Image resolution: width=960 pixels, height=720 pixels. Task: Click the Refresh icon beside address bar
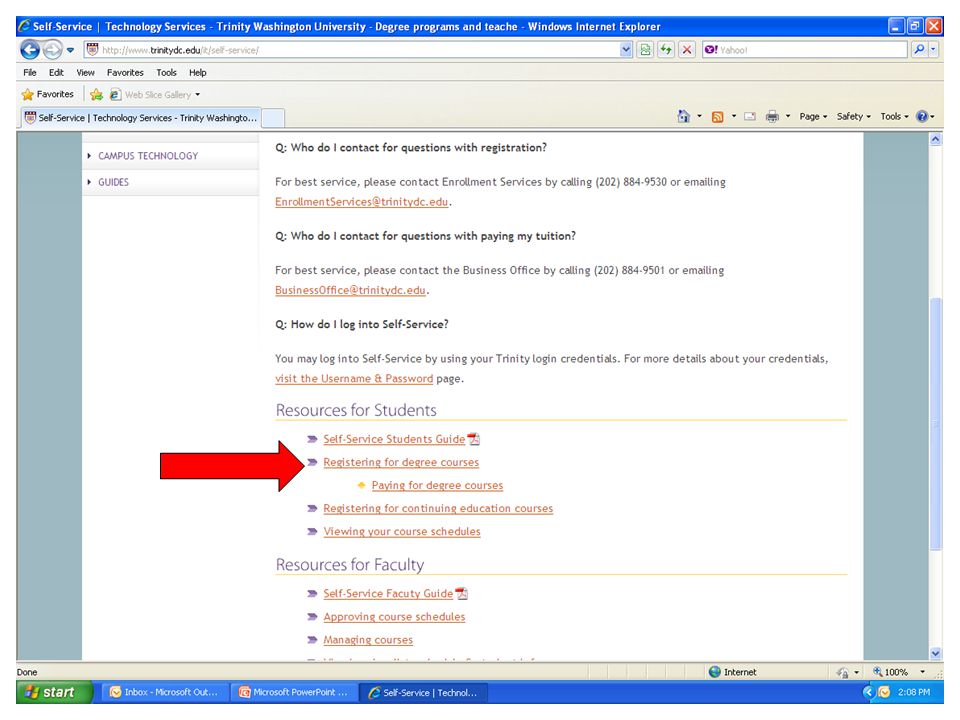point(666,50)
